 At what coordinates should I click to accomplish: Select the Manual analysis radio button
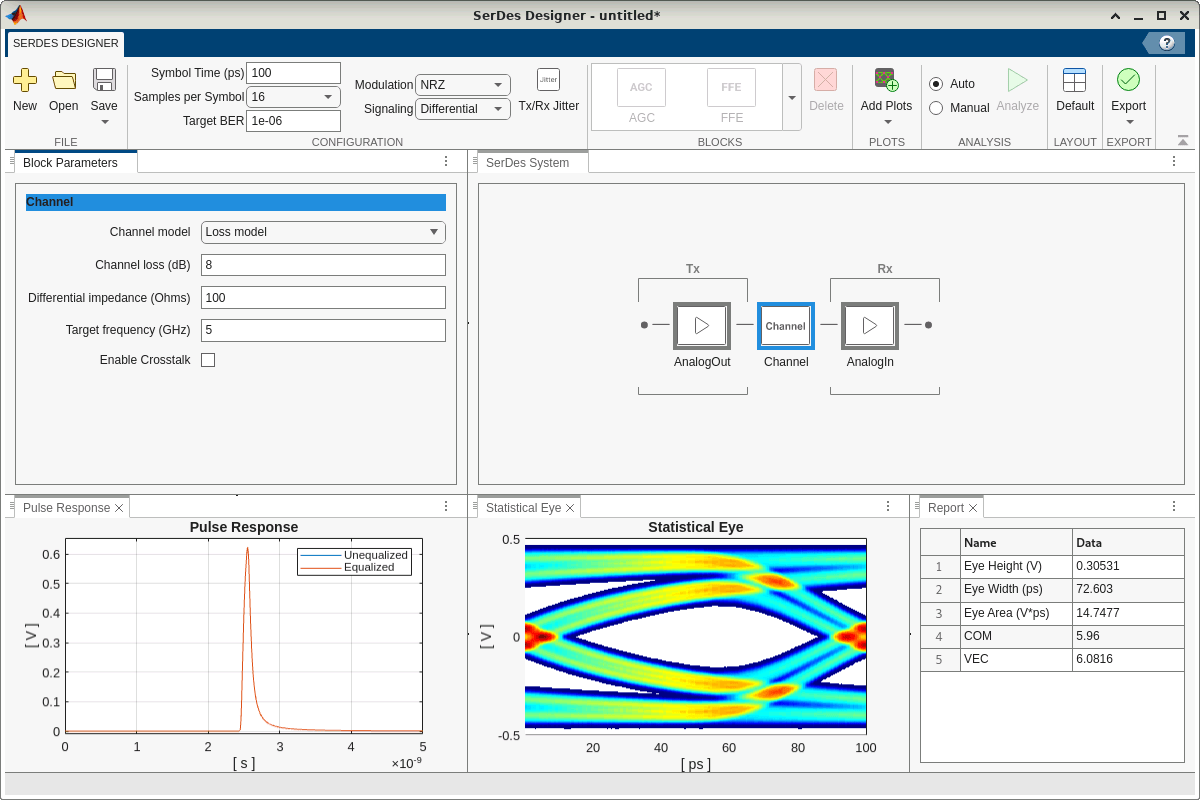click(x=936, y=108)
